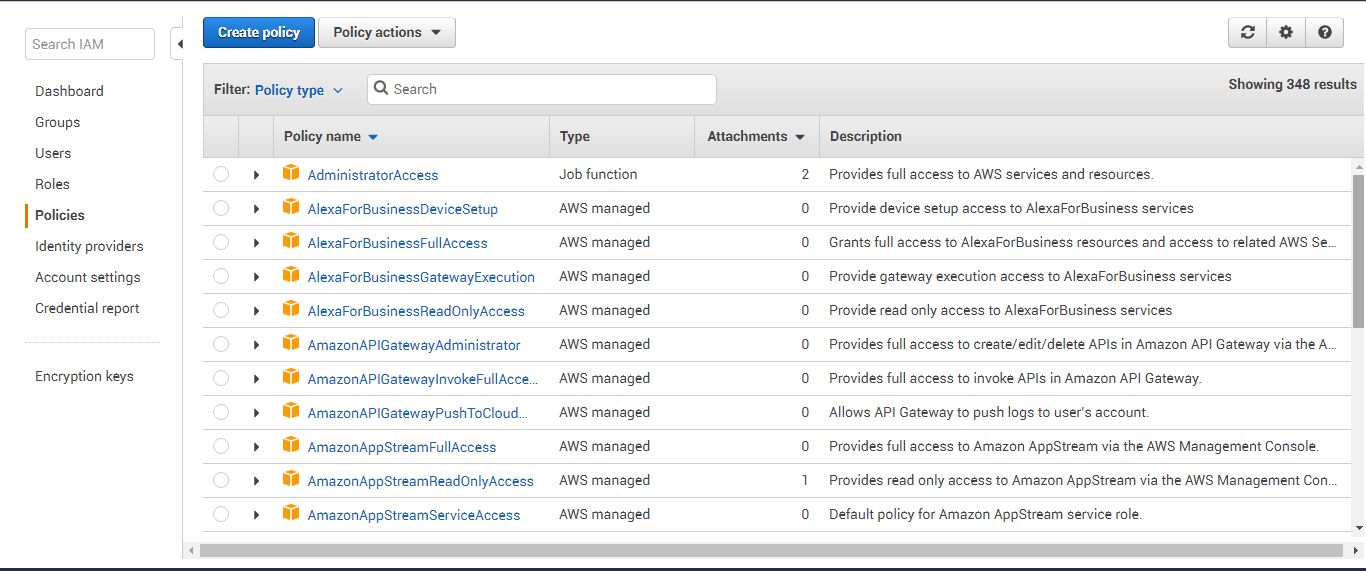Image resolution: width=1366 pixels, height=571 pixels.
Task: Sort by the Attachments column
Action: [756, 136]
